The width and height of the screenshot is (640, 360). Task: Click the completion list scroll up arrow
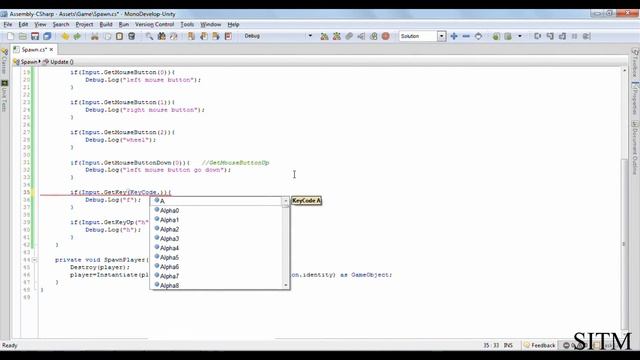(286, 201)
